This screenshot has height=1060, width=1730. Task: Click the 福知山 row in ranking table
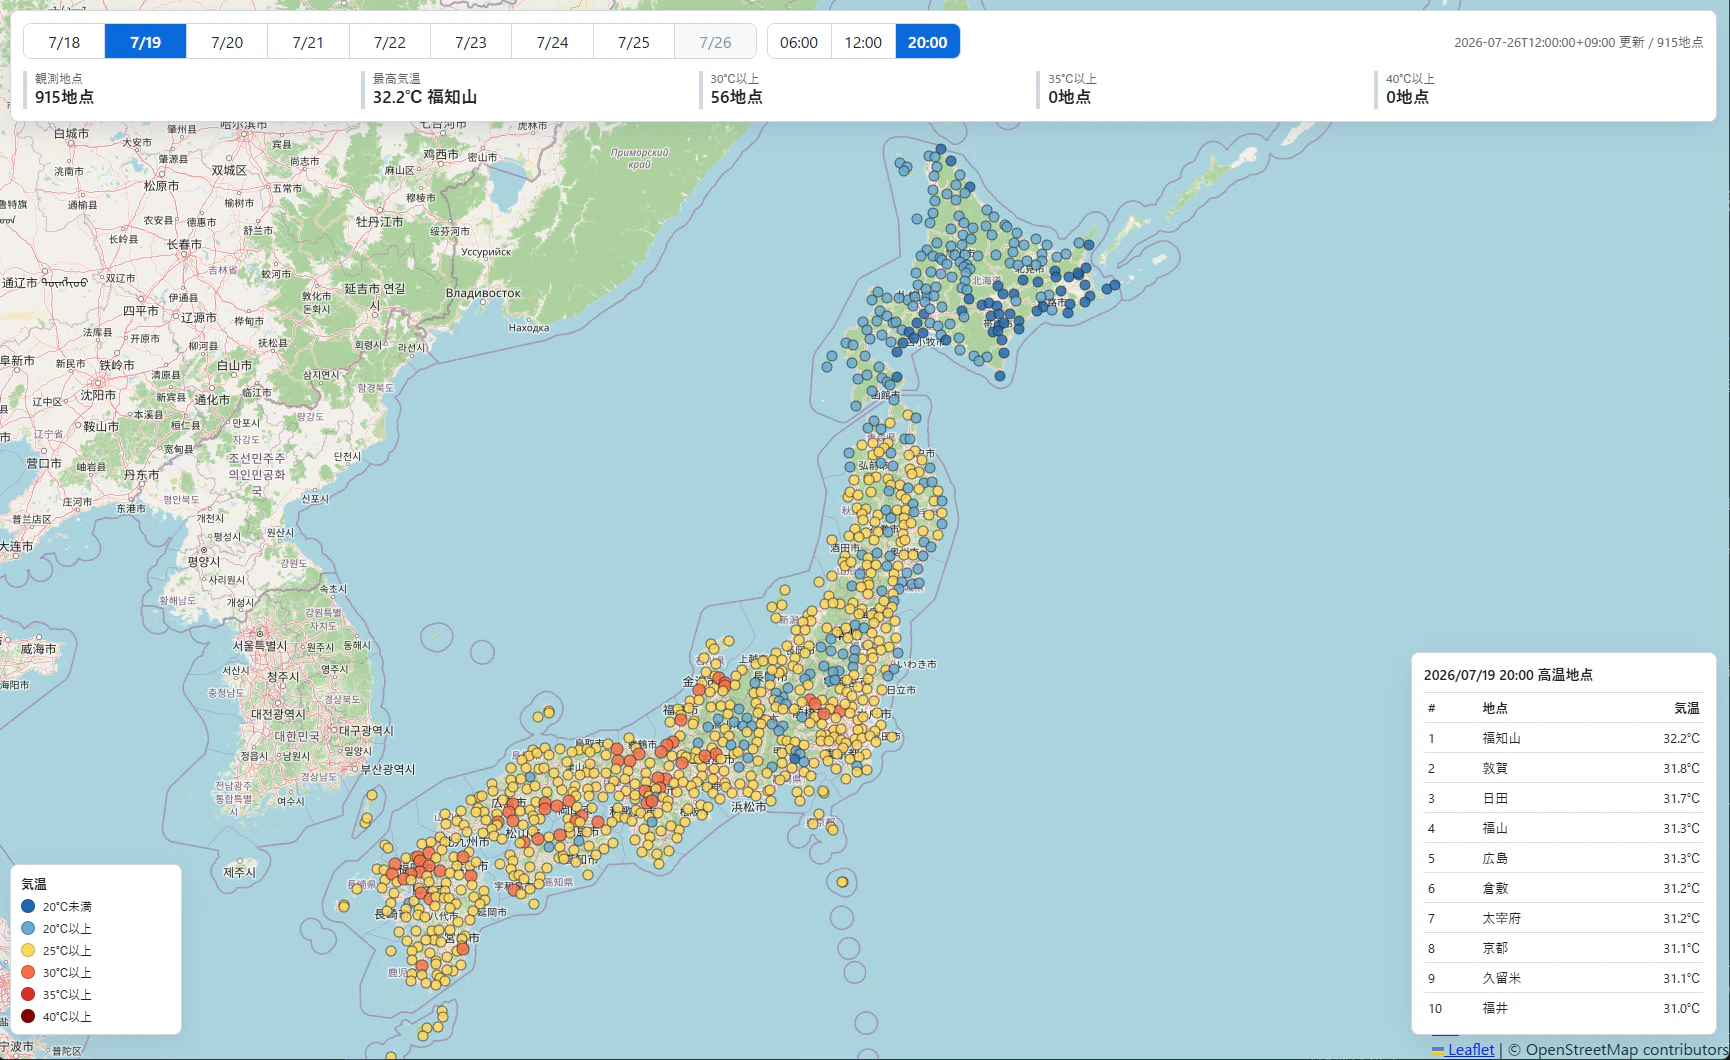coord(1563,738)
